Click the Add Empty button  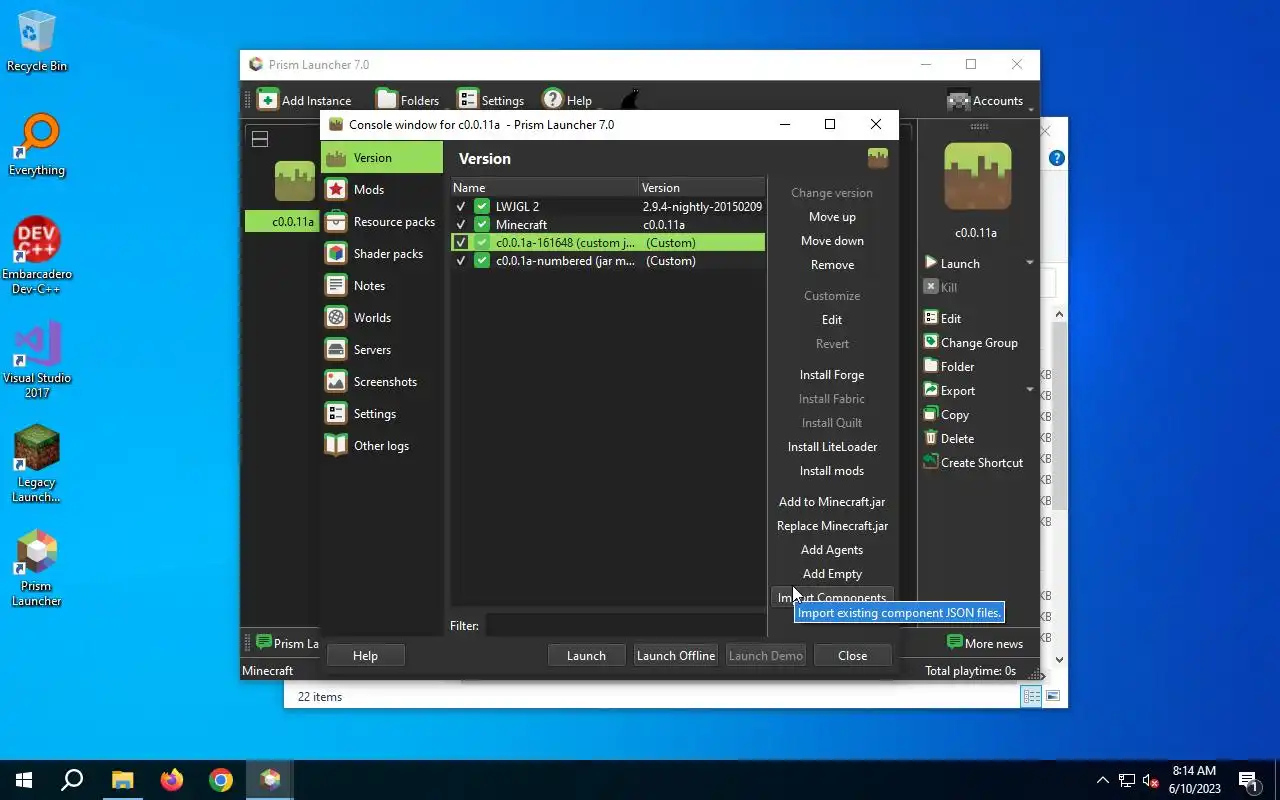tap(832, 574)
